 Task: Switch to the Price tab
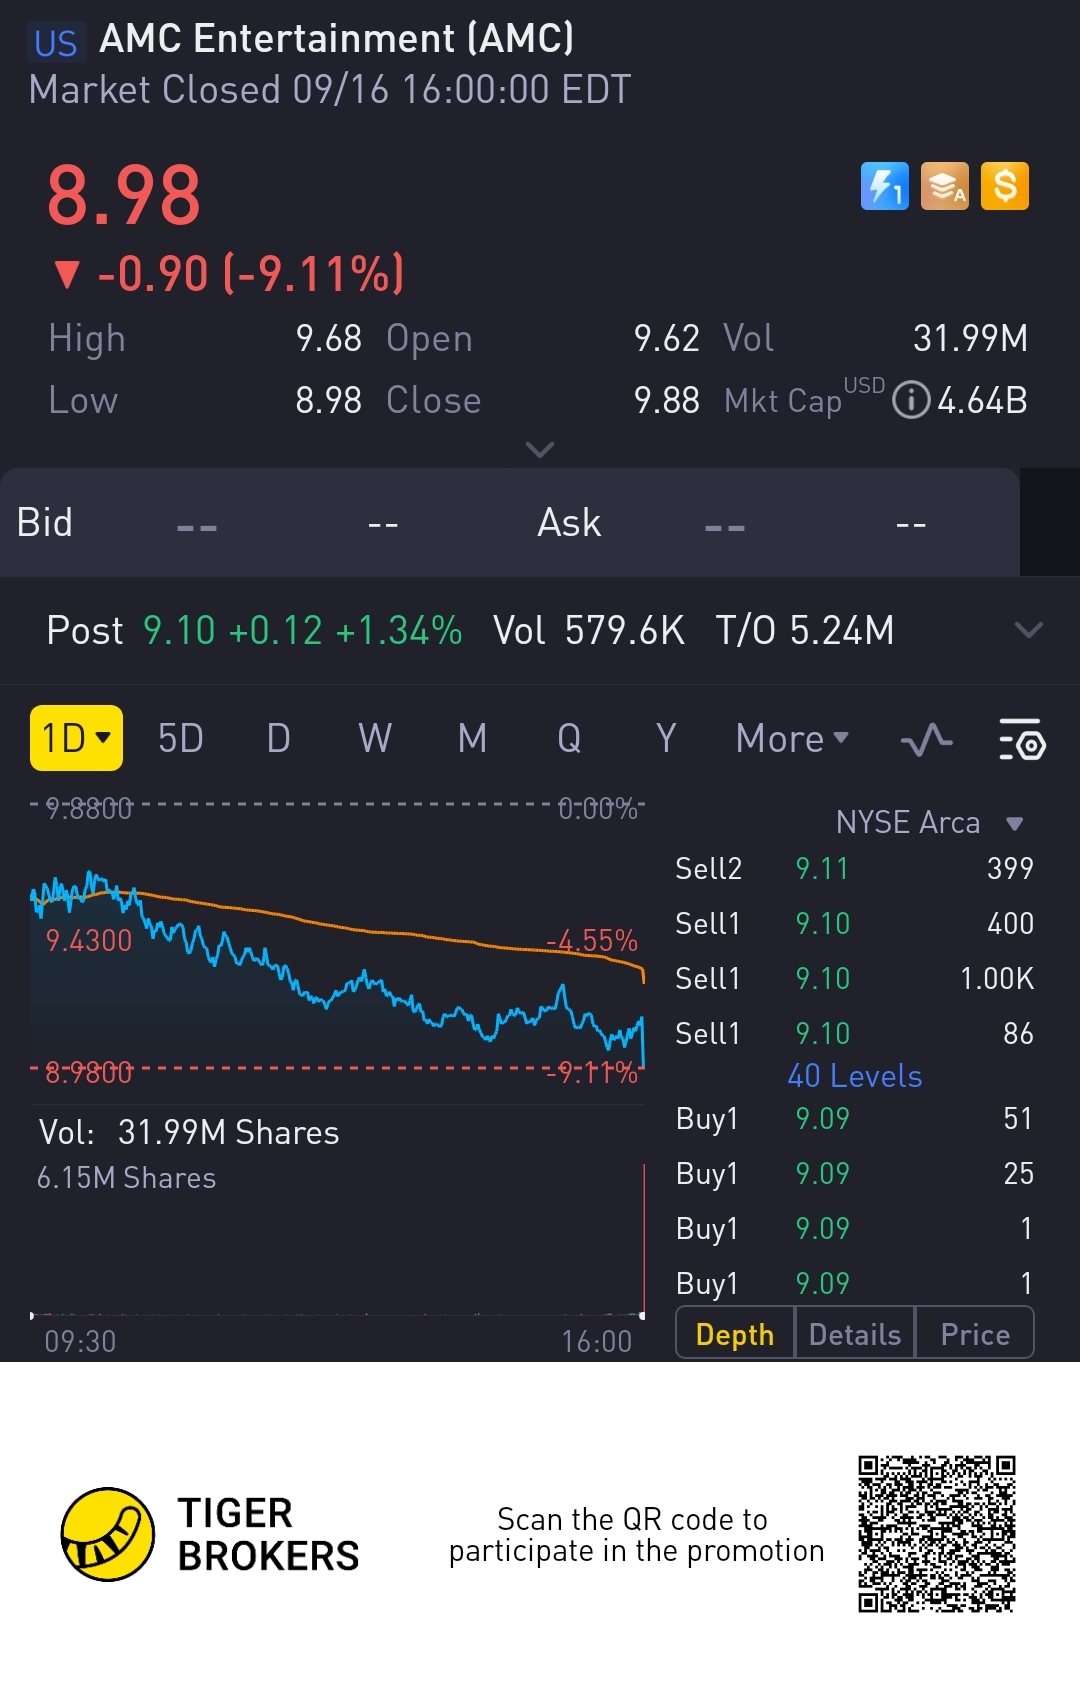pos(975,1334)
